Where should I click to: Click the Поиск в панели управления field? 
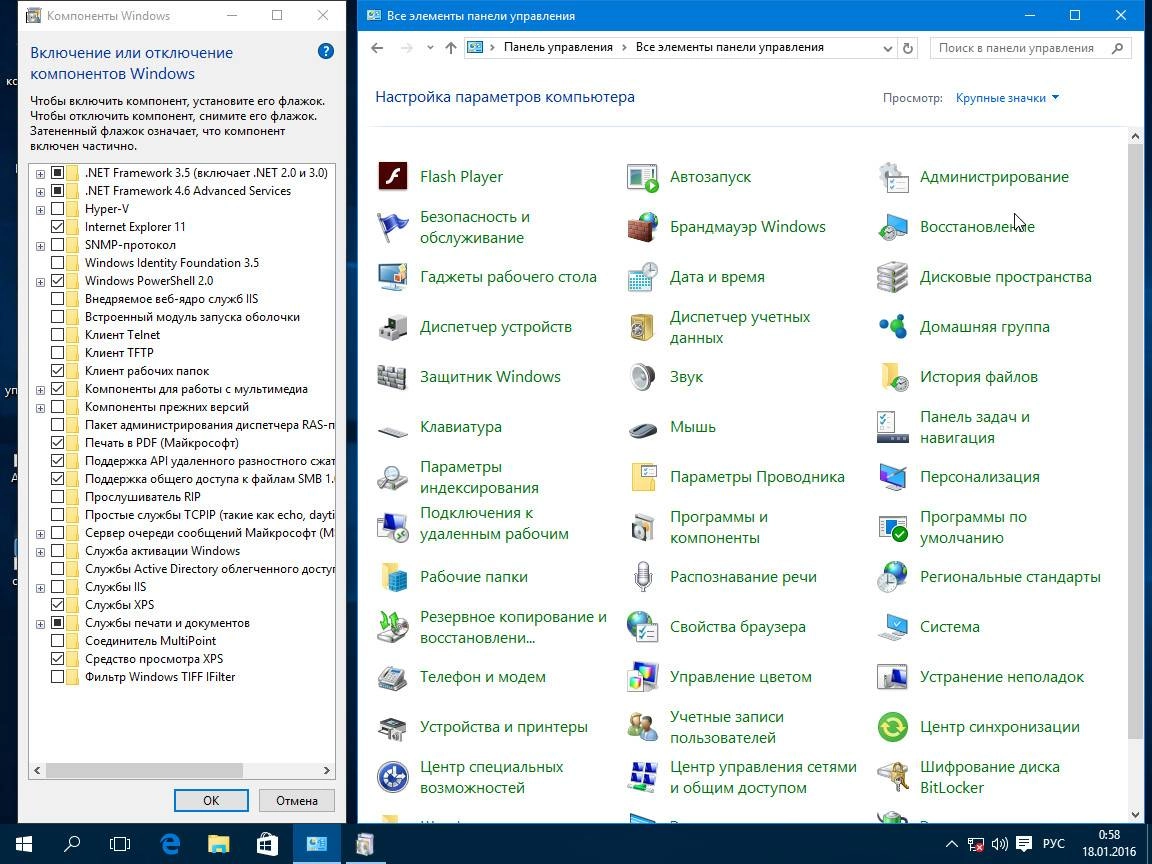[x=1031, y=48]
